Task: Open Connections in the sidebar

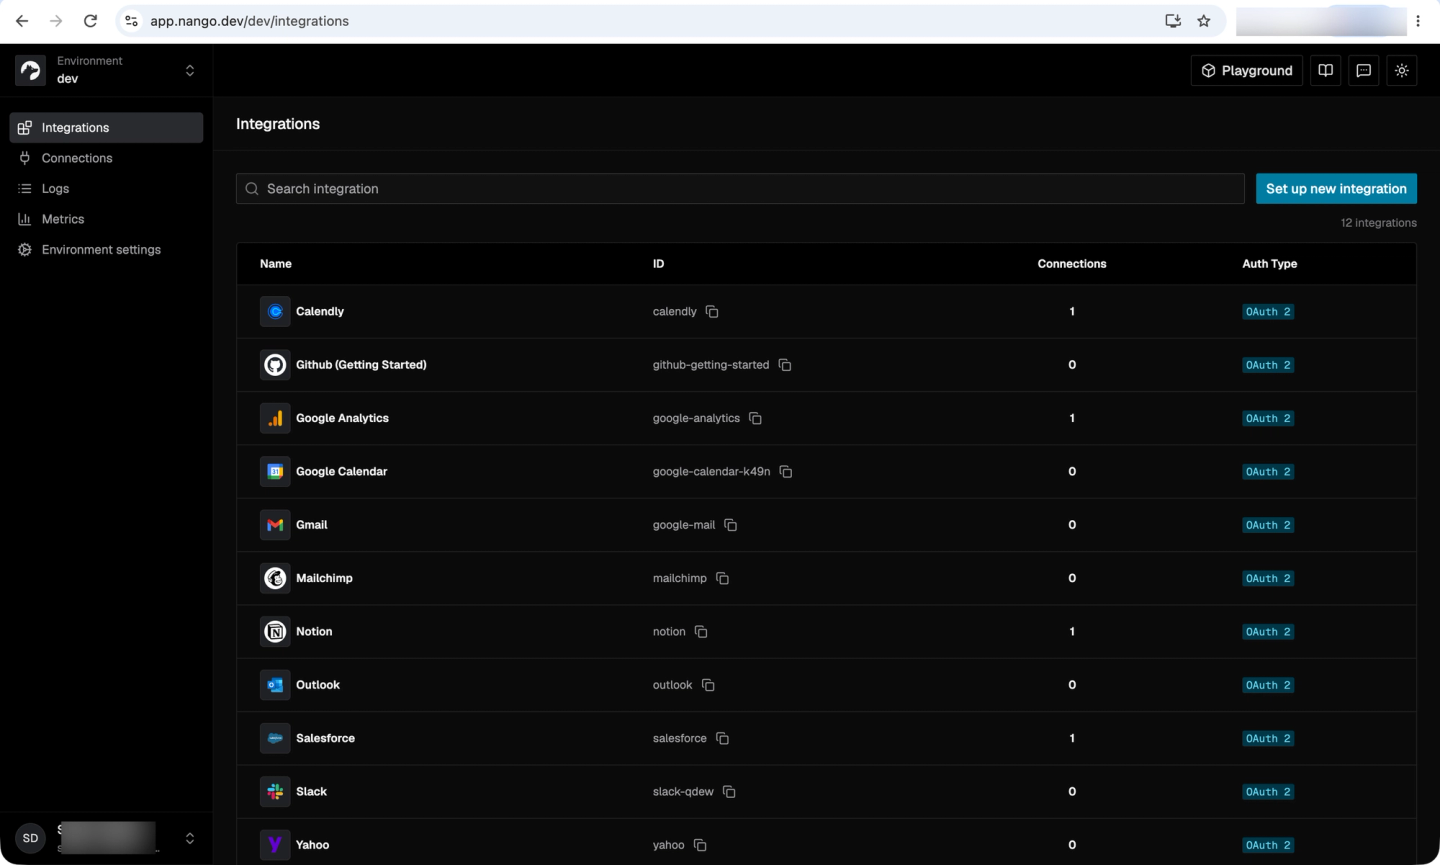Action: tap(106, 158)
